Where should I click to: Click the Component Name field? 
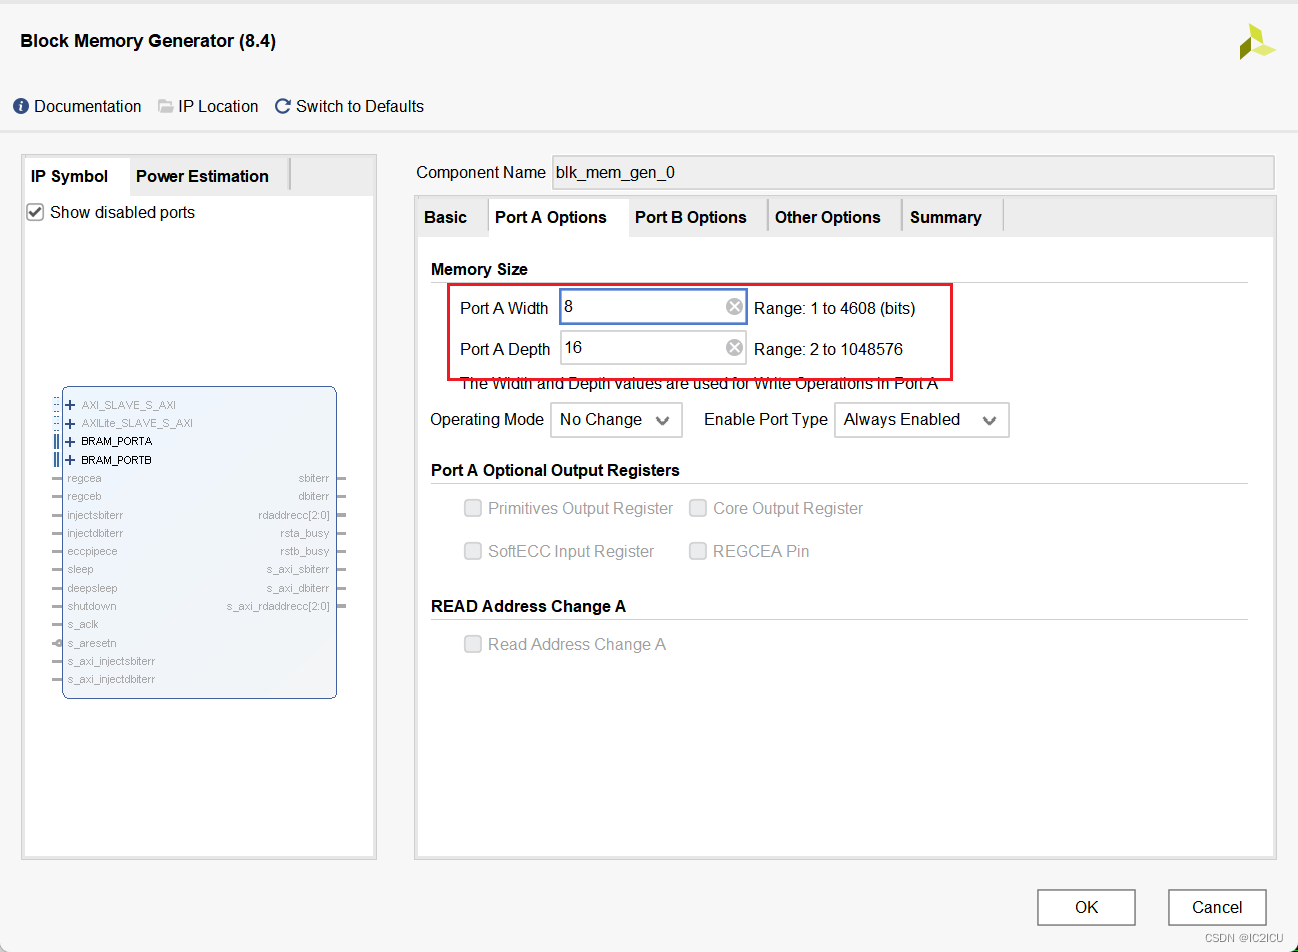pyautogui.click(x=913, y=172)
